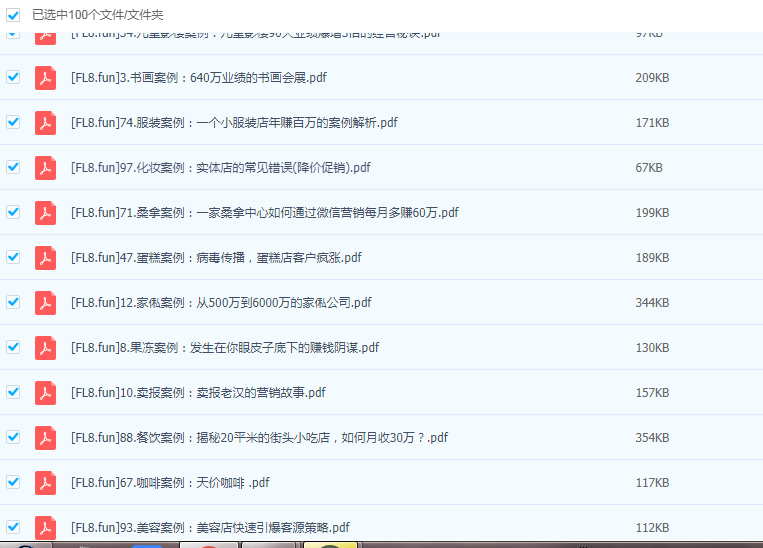763x548 pixels.
Task: Click PDF icon for 化妆案例 file
Action: pyautogui.click(x=45, y=168)
